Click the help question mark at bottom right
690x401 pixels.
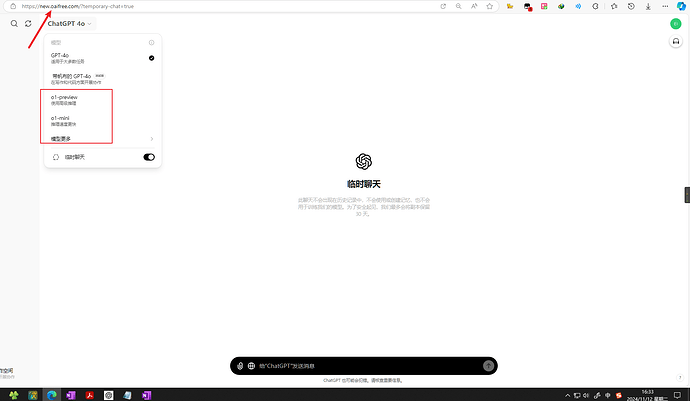click(x=680, y=378)
